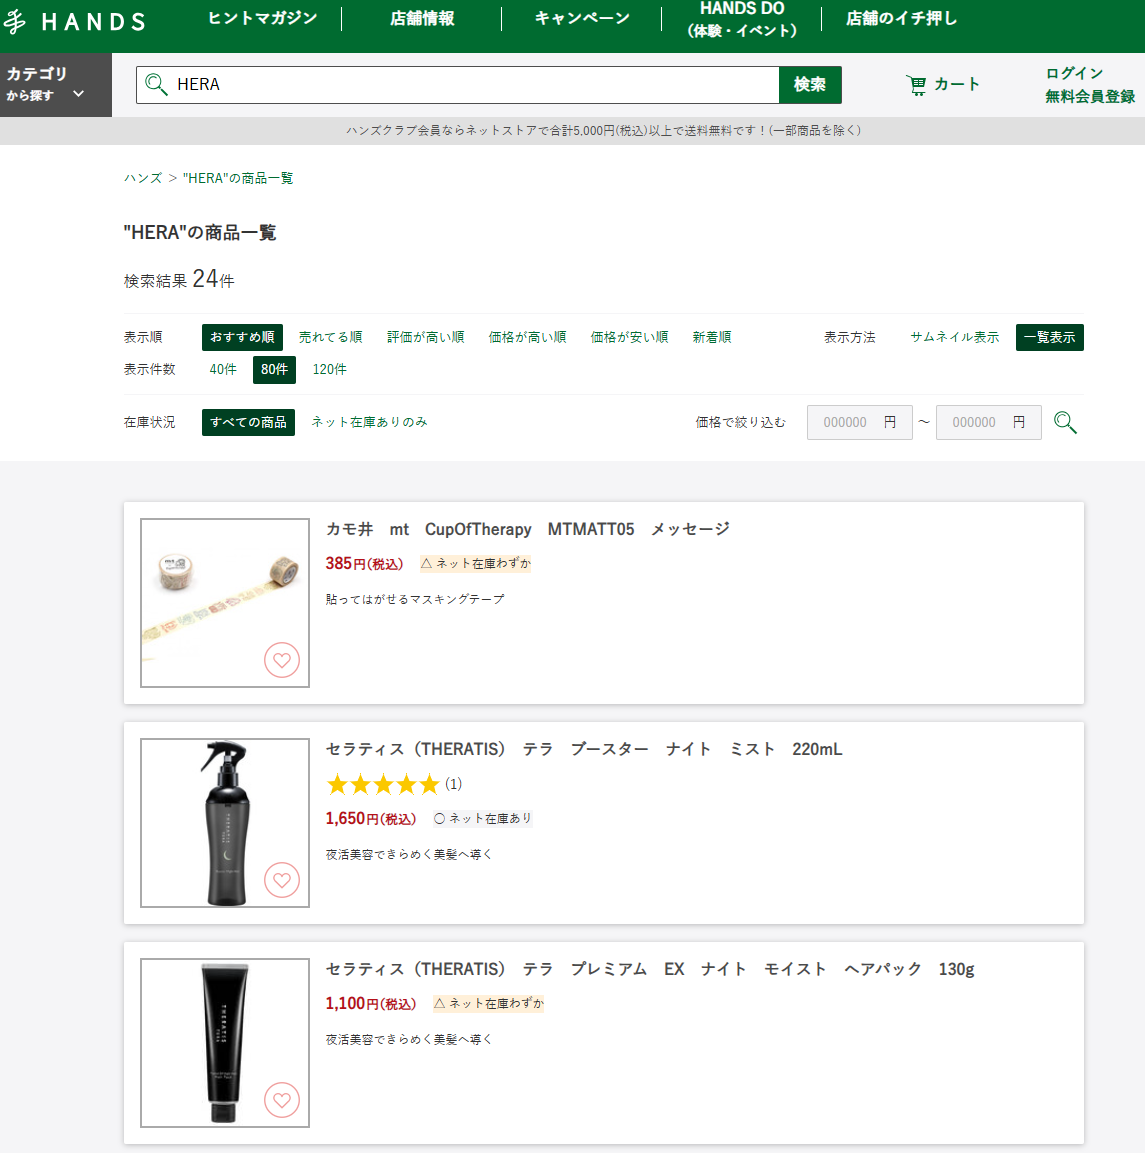1145x1153 pixels.
Task: Click the カート text link
Action: [x=957, y=85]
